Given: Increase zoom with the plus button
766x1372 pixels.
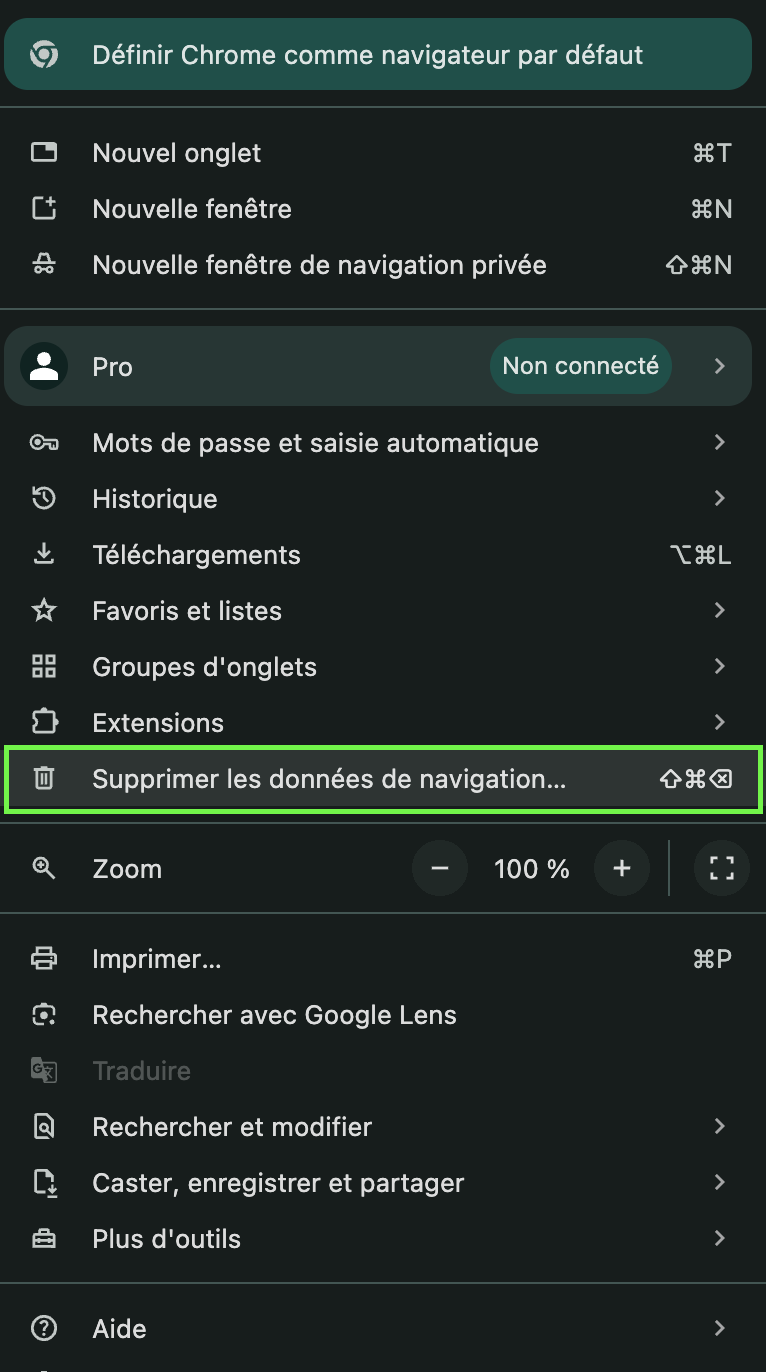Looking at the screenshot, I should (x=622, y=869).
